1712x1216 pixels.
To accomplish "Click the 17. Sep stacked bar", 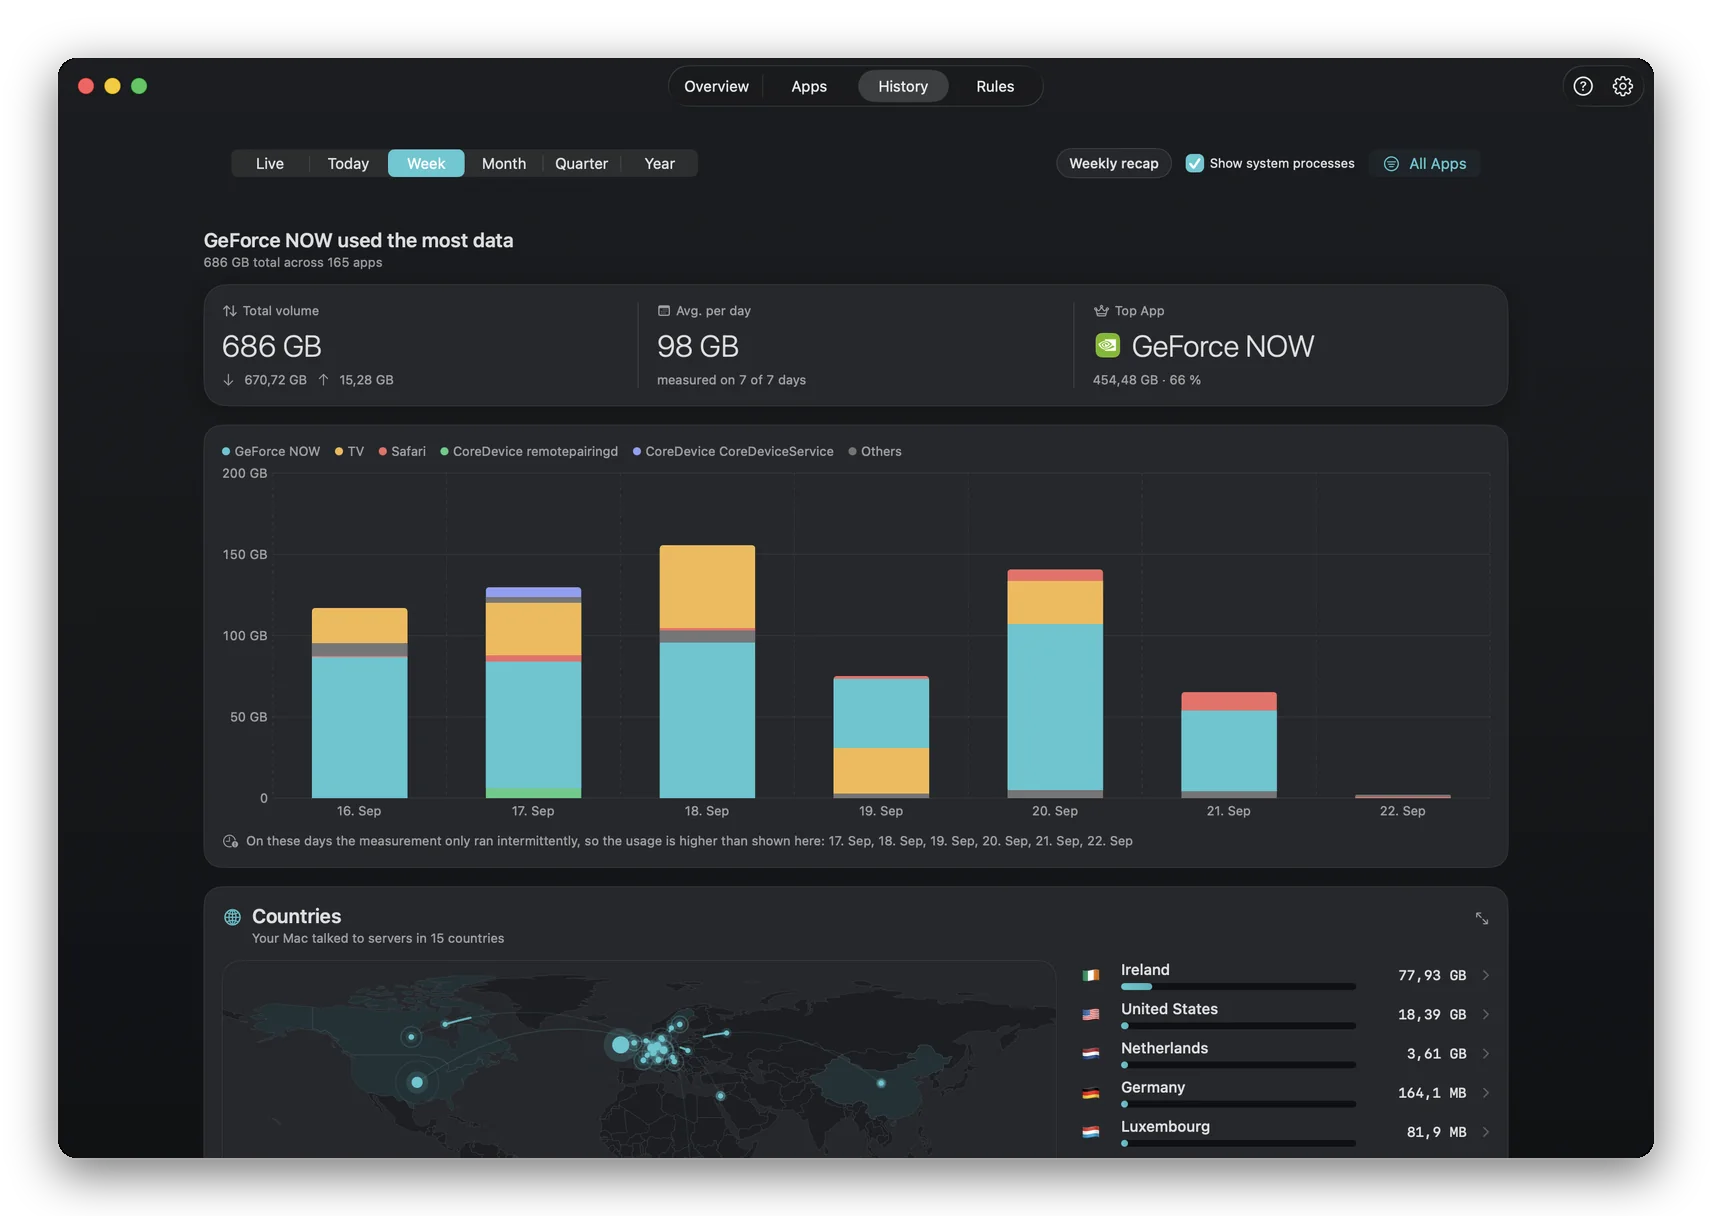I will [x=533, y=693].
